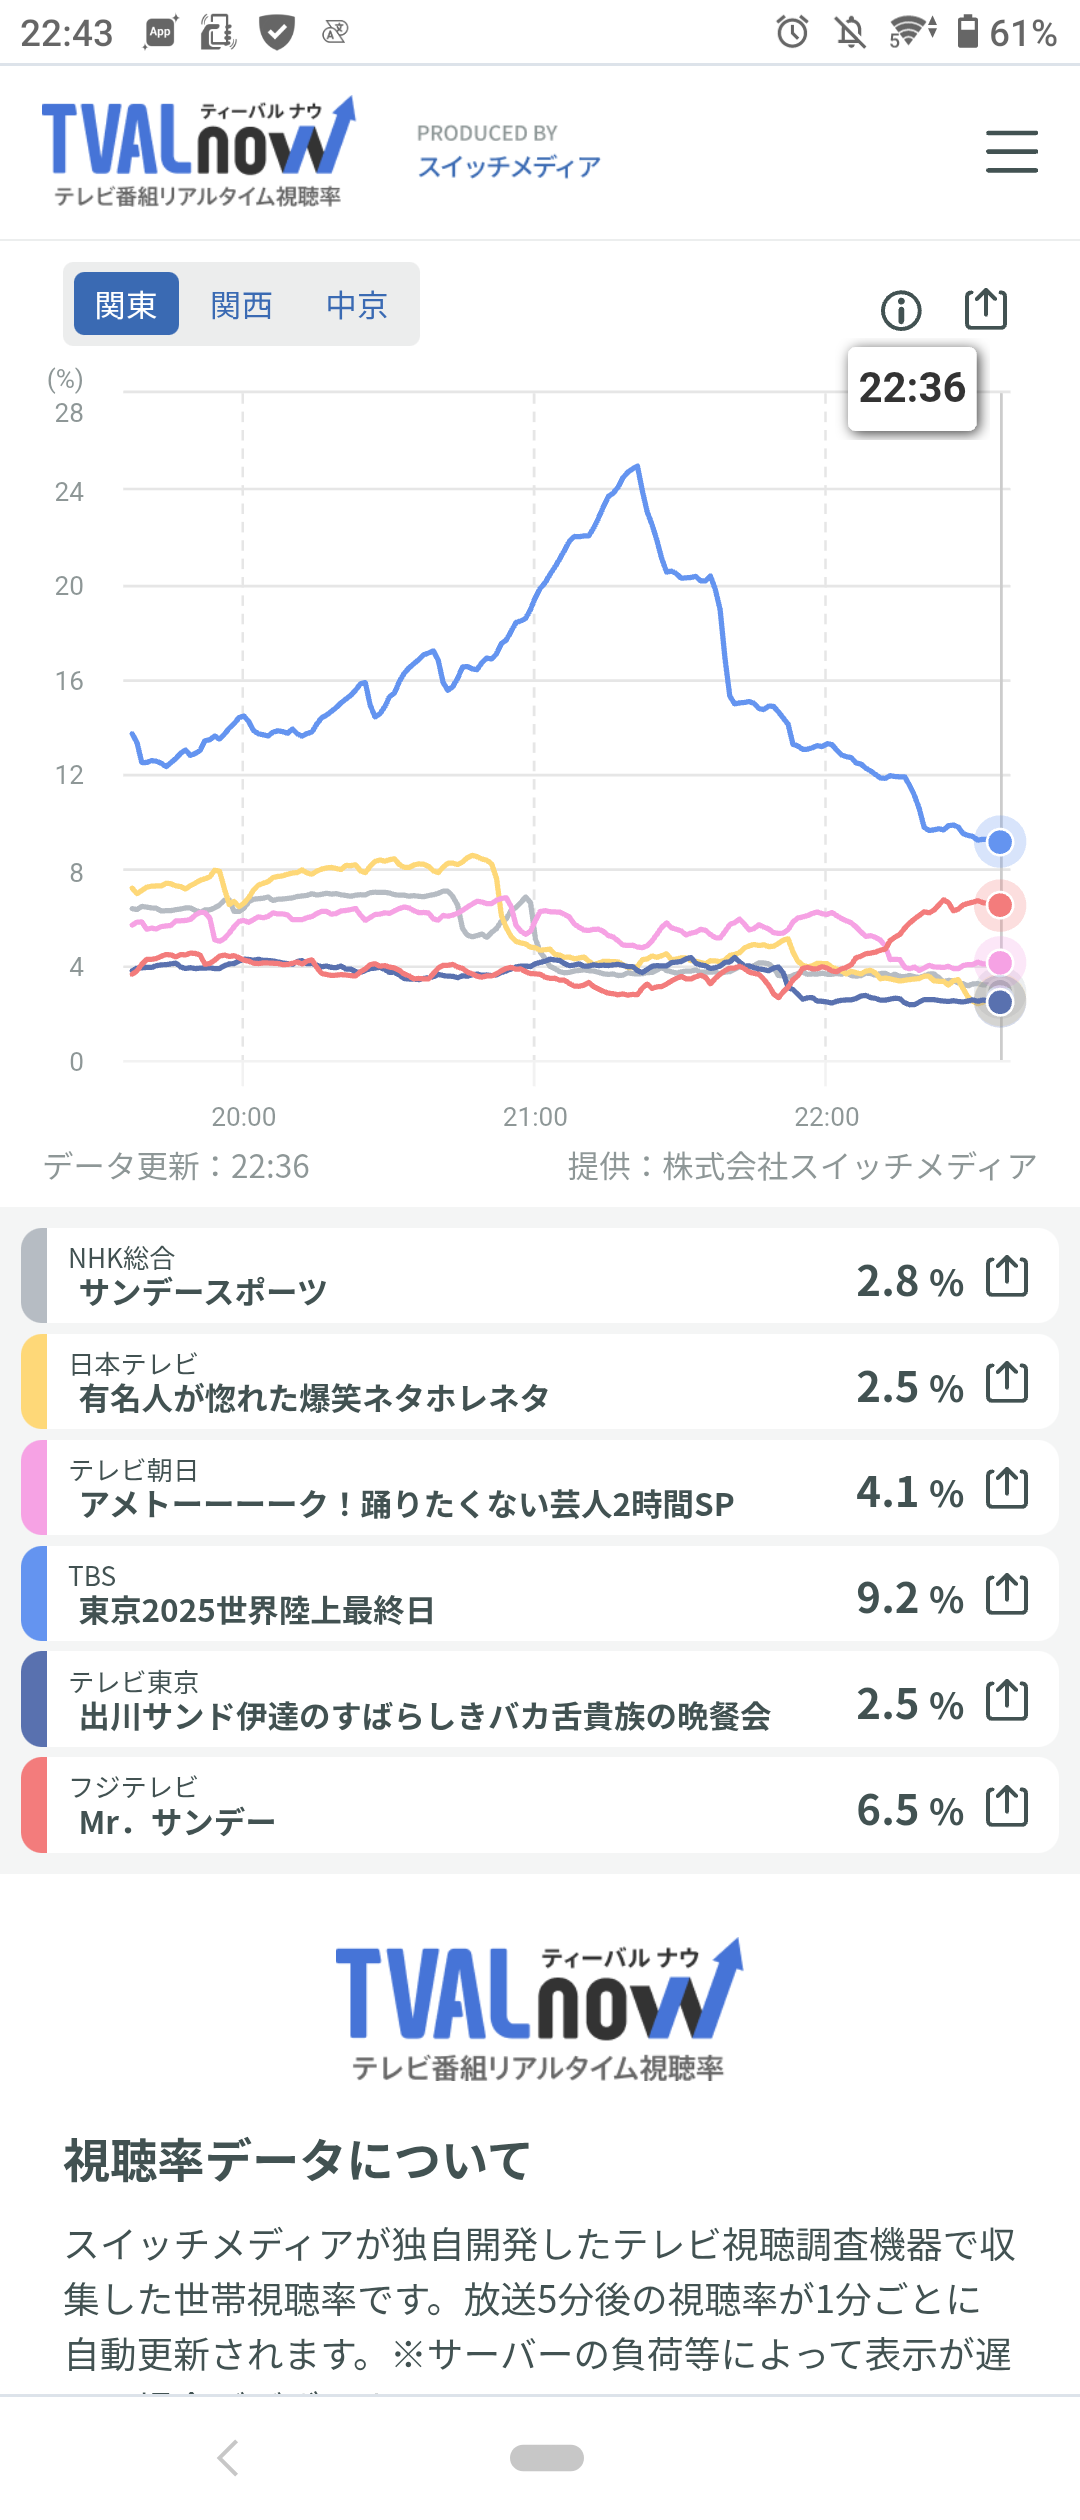
Task: Share the テレビ朝日 アメトーーーーク rating
Action: (x=1006, y=1489)
